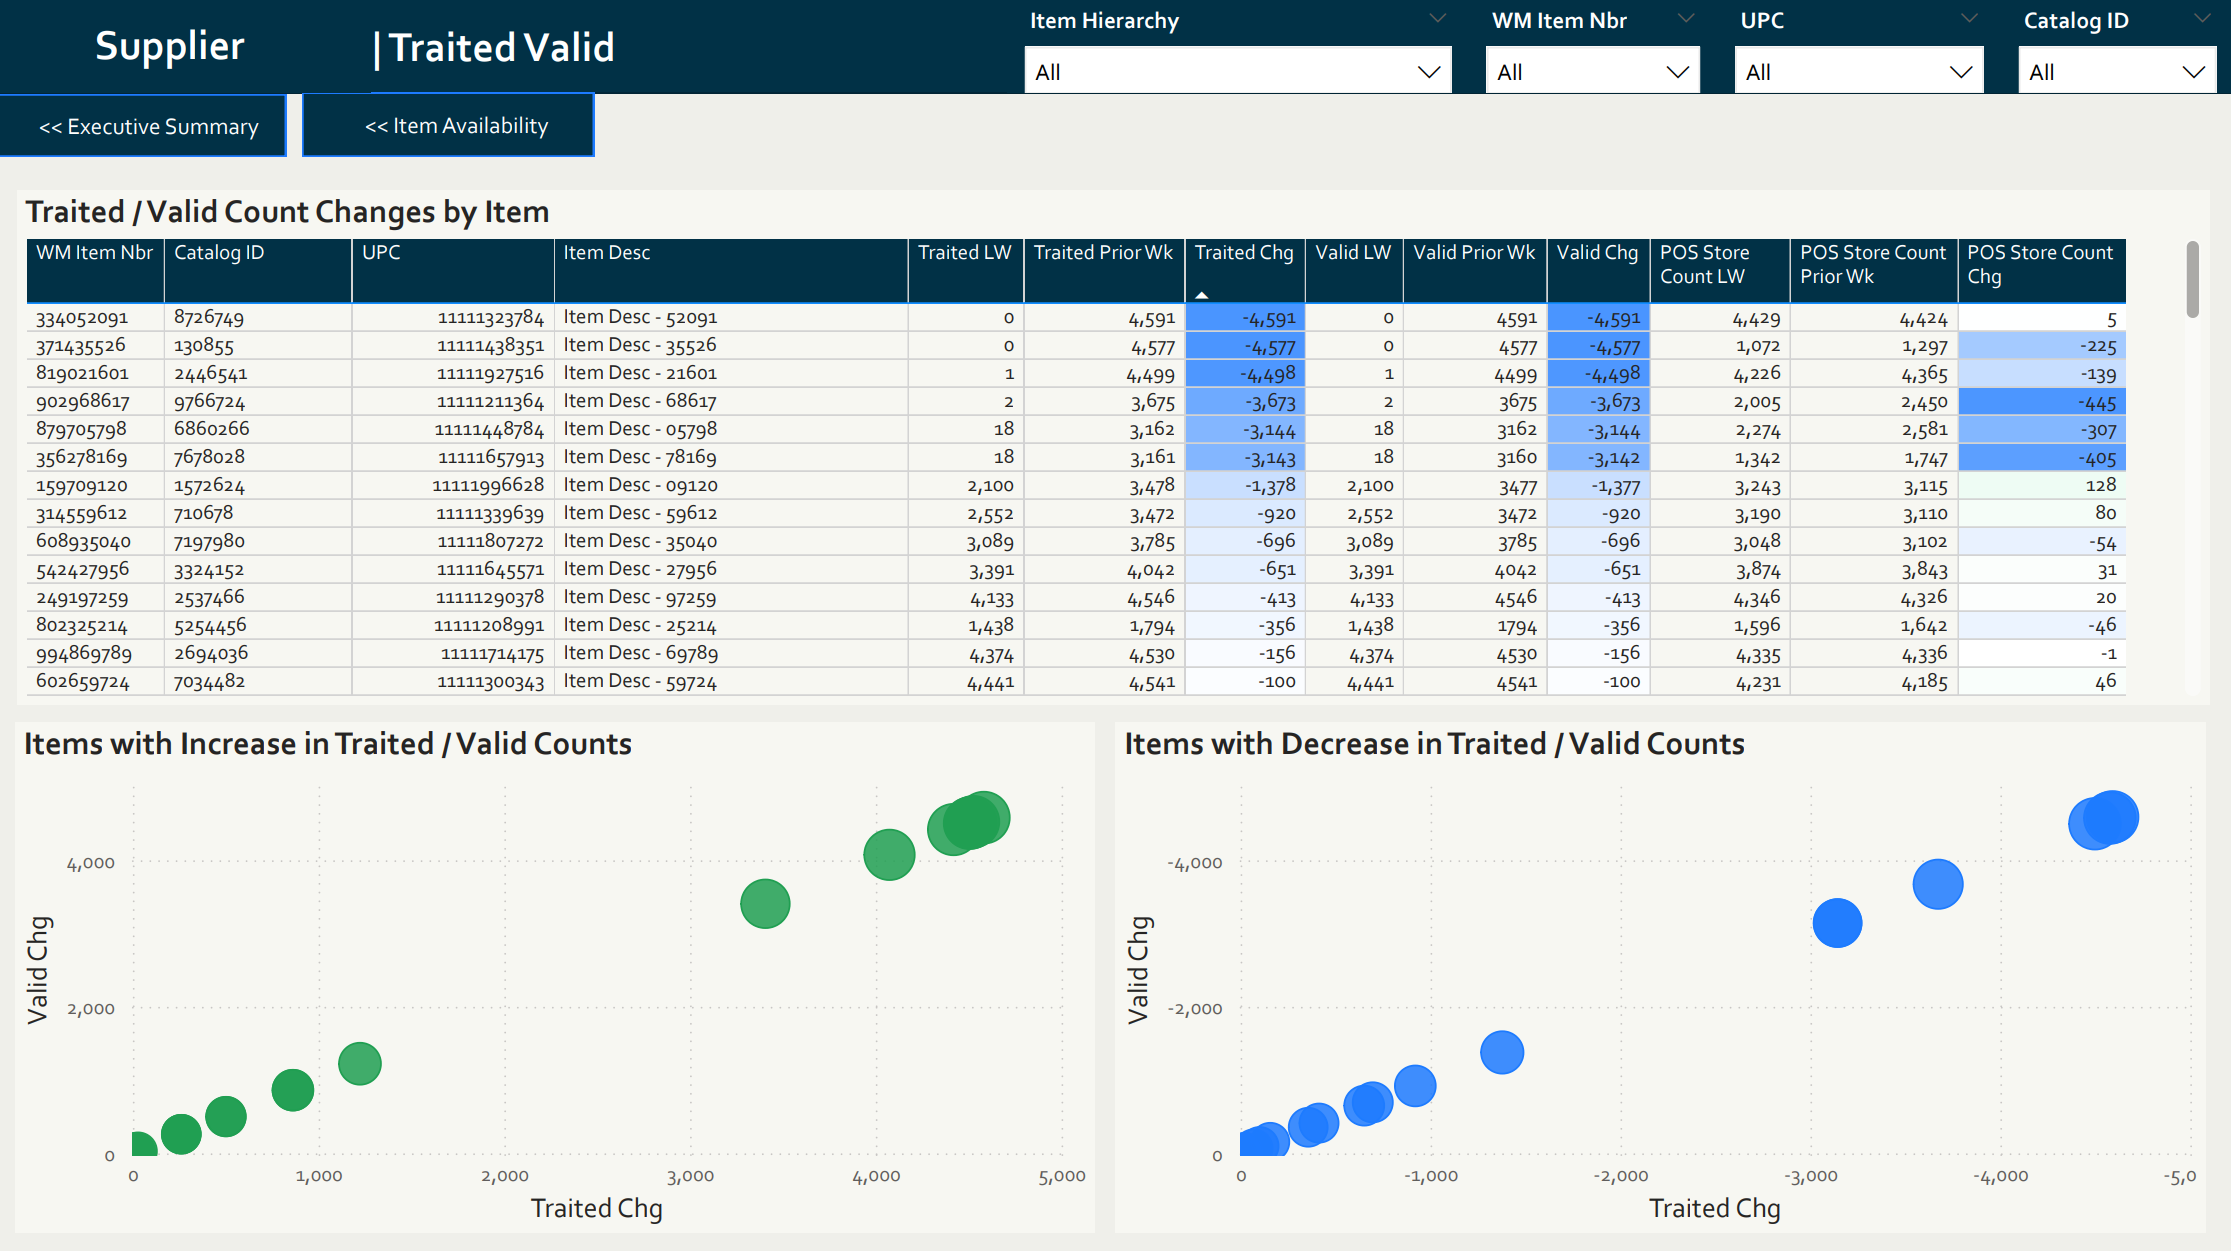Open the UPC filter dropdown
The width and height of the screenshot is (2231, 1251).
click(x=1858, y=72)
